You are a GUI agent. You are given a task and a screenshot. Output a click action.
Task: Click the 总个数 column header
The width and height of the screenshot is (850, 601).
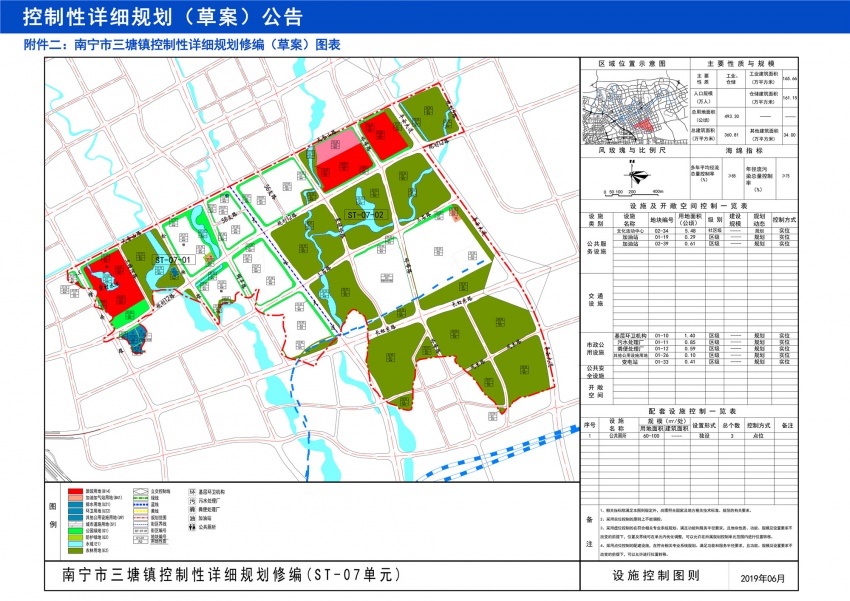[x=731, y=425]
